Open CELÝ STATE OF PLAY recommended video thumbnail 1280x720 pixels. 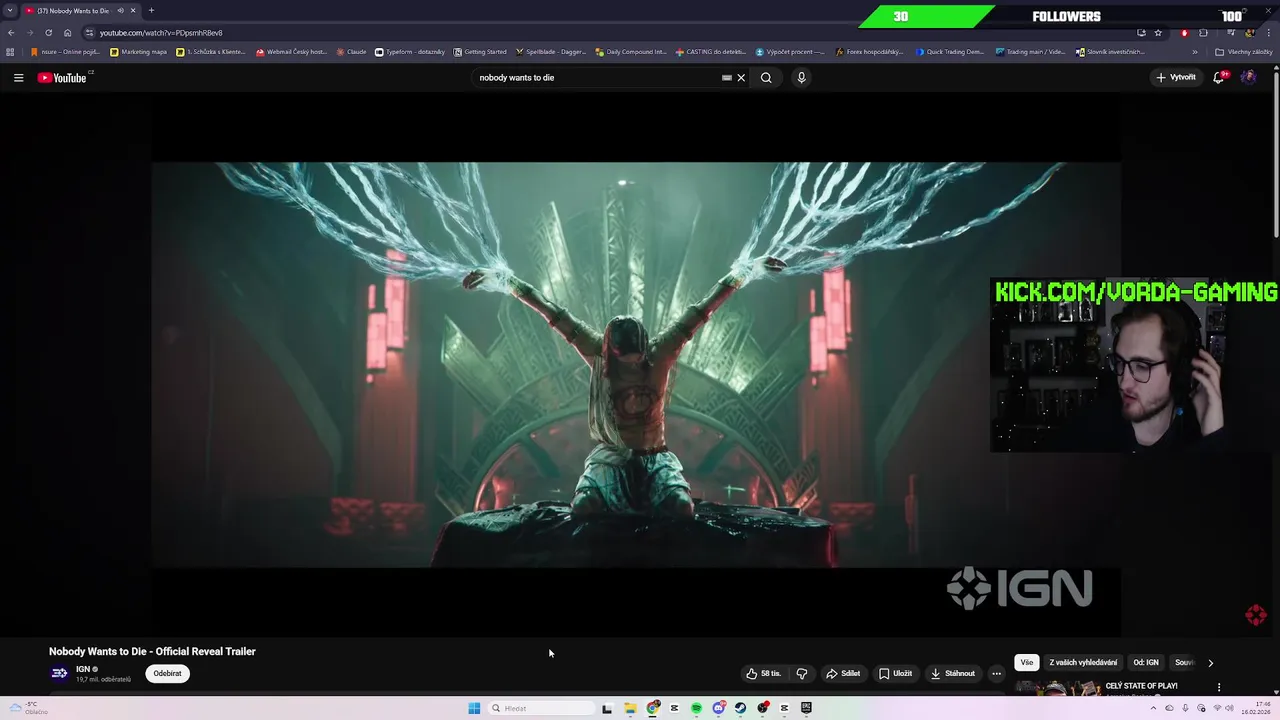[1058, 688]
